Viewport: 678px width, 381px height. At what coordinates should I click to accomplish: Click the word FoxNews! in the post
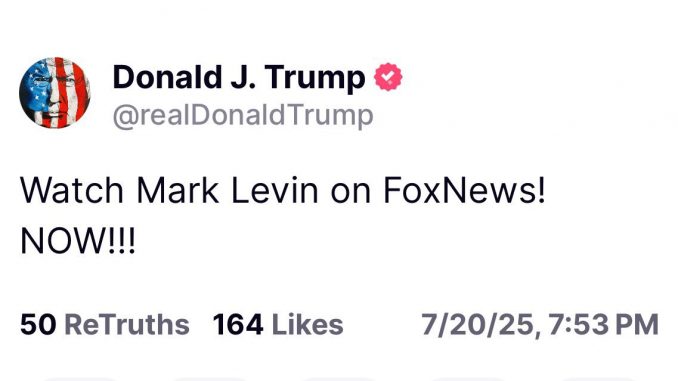464,191
